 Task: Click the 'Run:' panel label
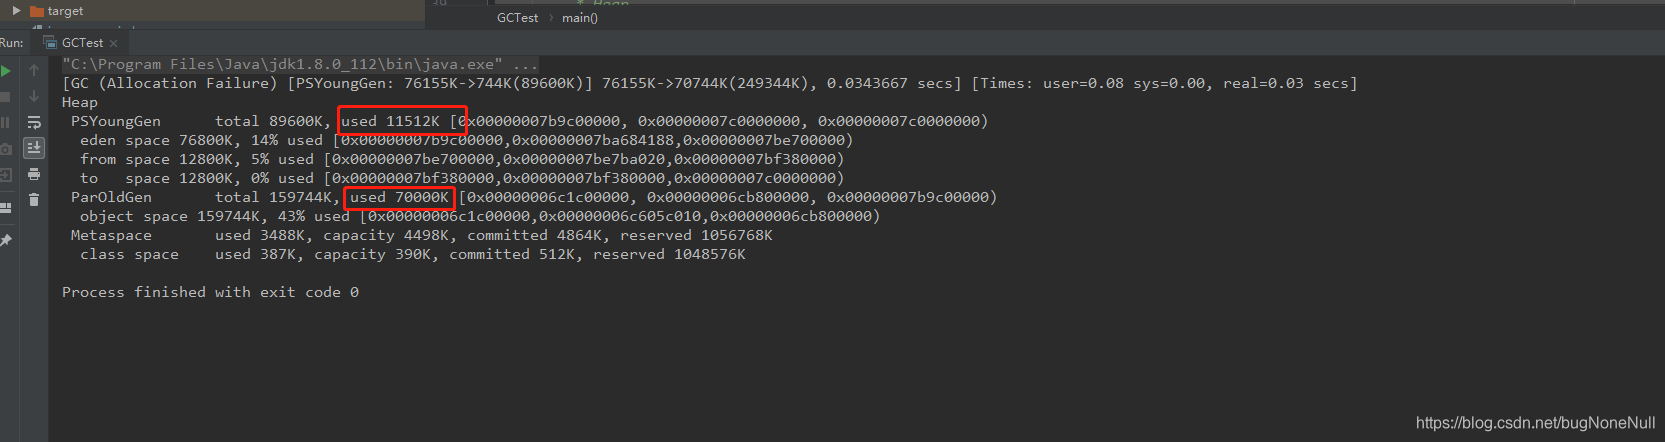12,43
